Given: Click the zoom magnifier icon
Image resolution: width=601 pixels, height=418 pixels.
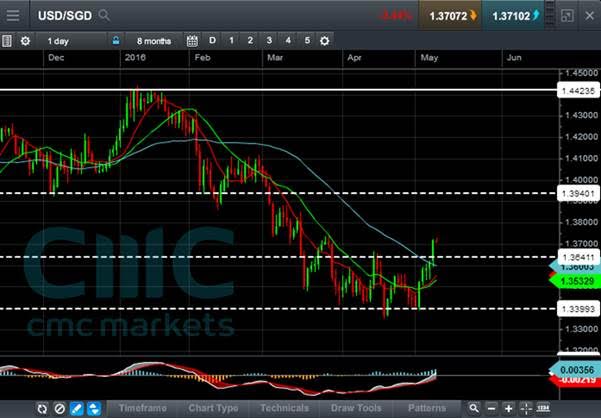Looking at the screenshot, I should click(x=474, y=408).
